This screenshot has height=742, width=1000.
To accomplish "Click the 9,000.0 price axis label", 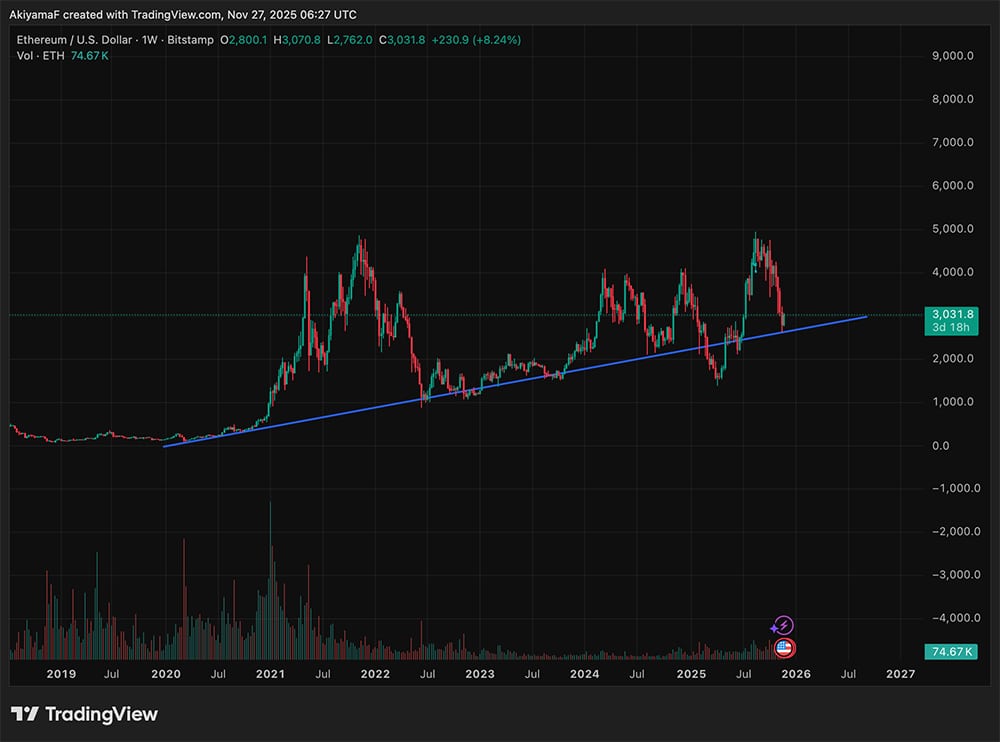I will click(952, 57).
